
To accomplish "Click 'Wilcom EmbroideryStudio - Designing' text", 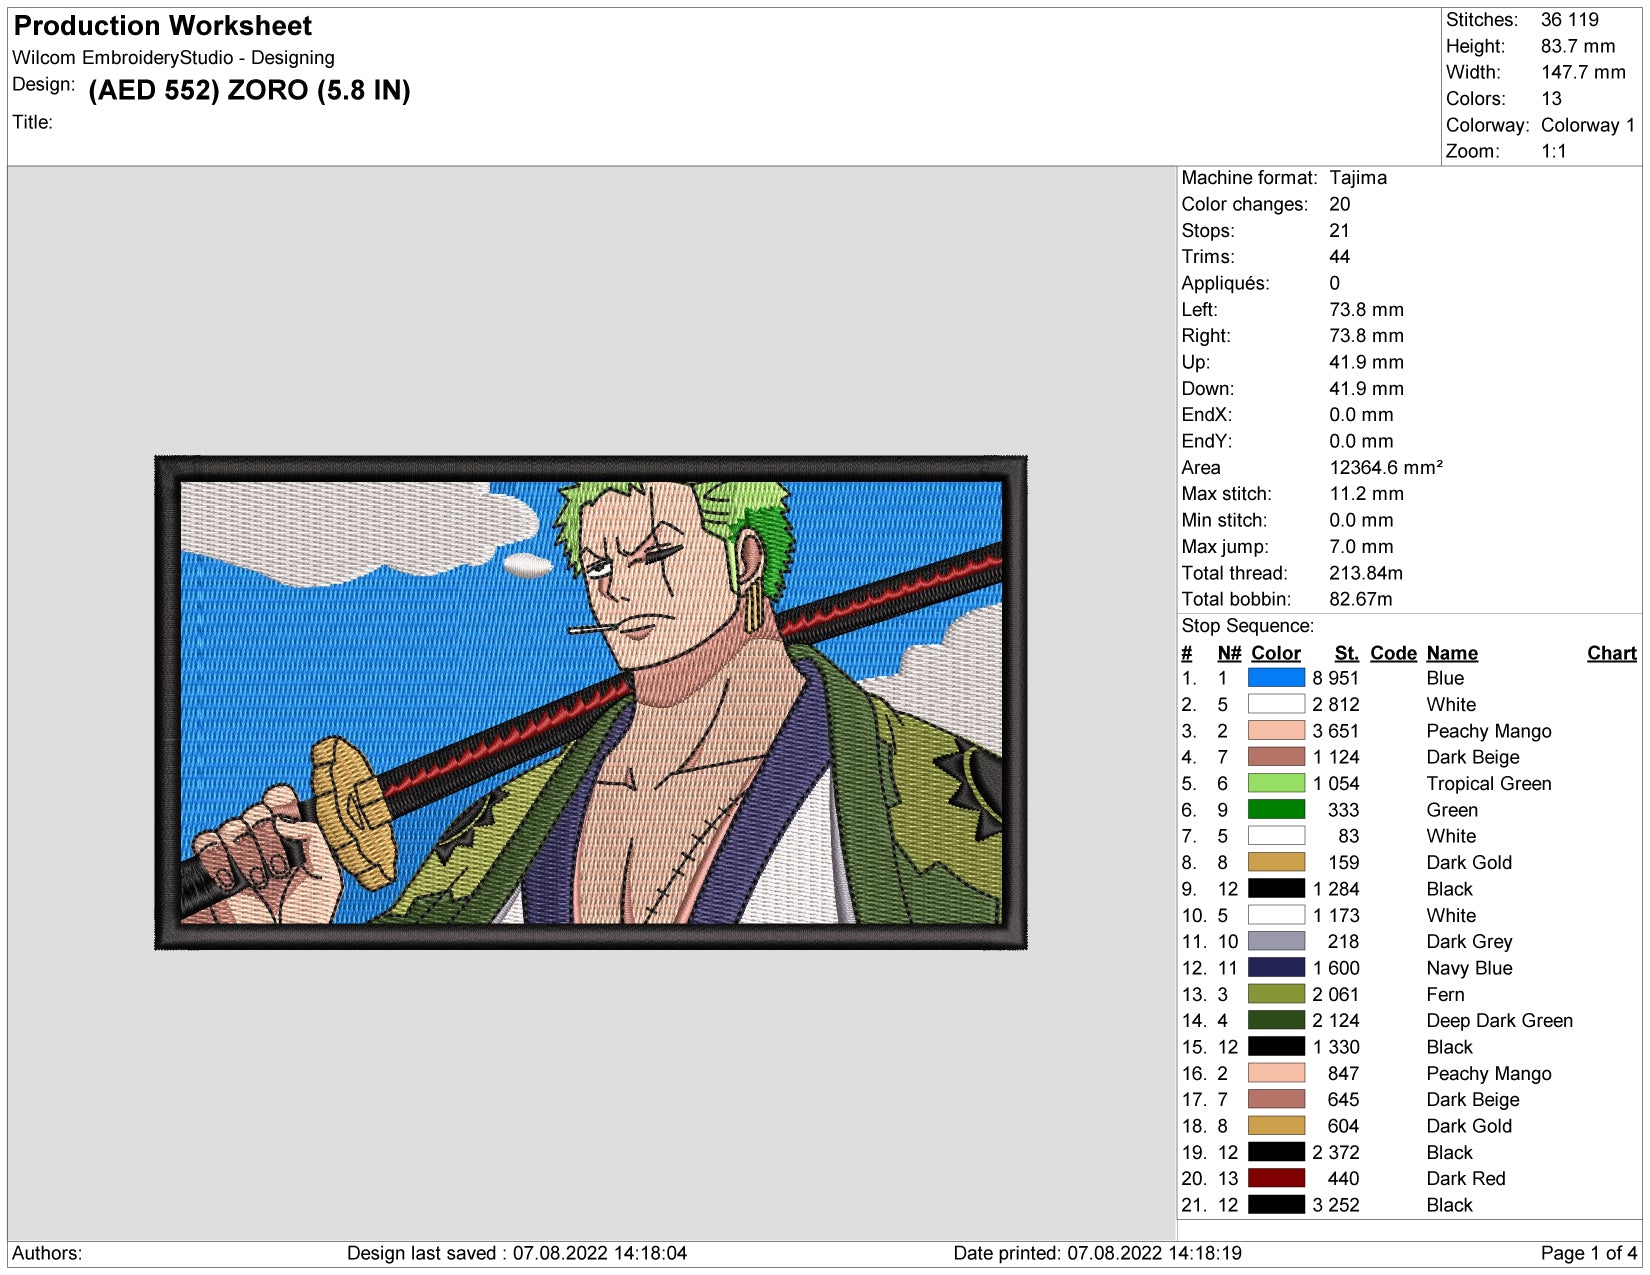I will [173, 58].
